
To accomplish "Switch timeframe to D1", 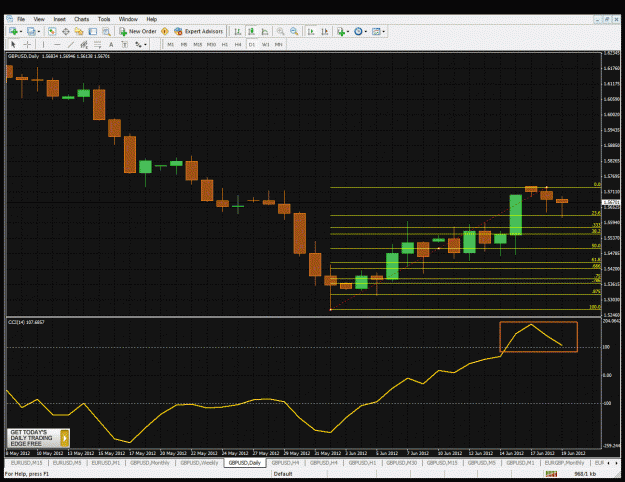I will coord(252,44).
